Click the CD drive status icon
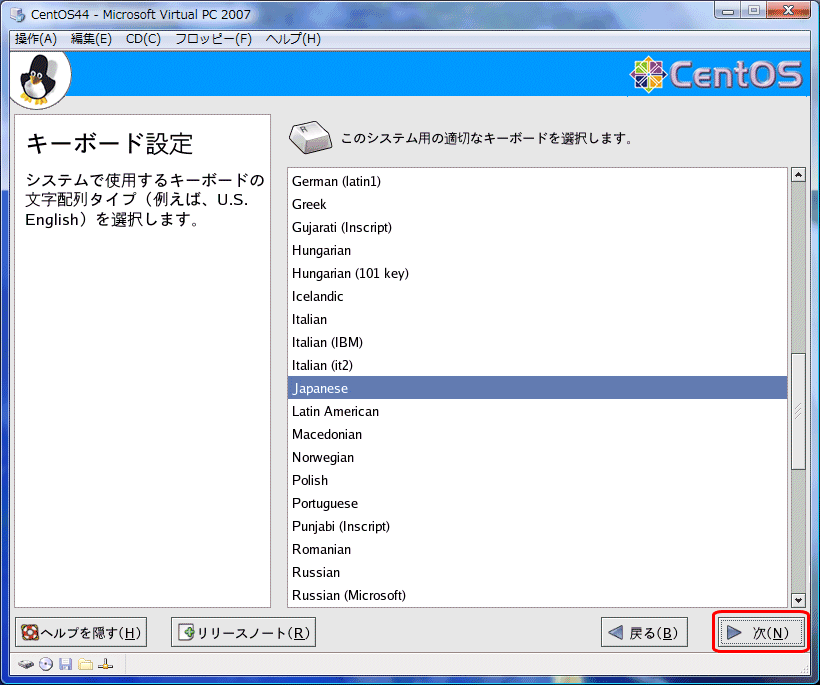Viewport: 820px width, 685px height. point(46,664)
